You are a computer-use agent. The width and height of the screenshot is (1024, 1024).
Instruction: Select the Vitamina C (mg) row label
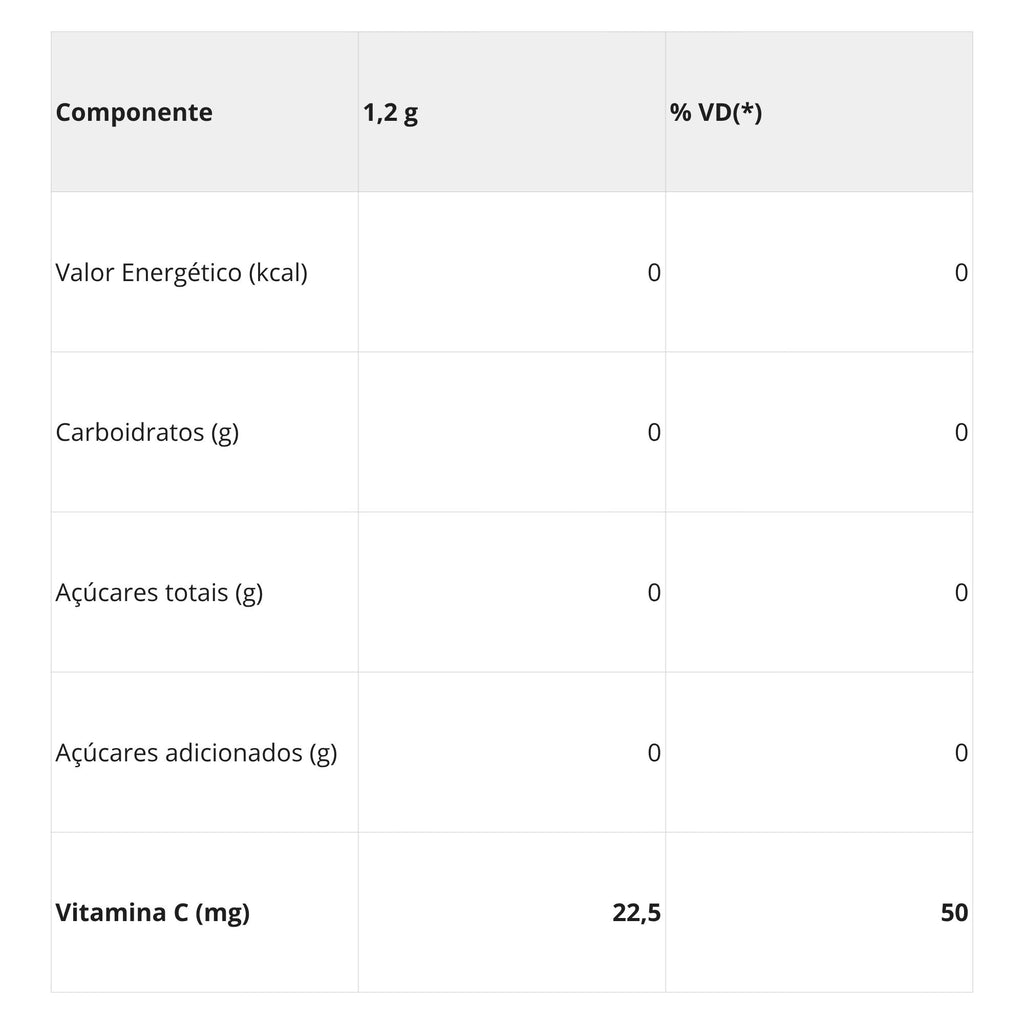[152, 913]
